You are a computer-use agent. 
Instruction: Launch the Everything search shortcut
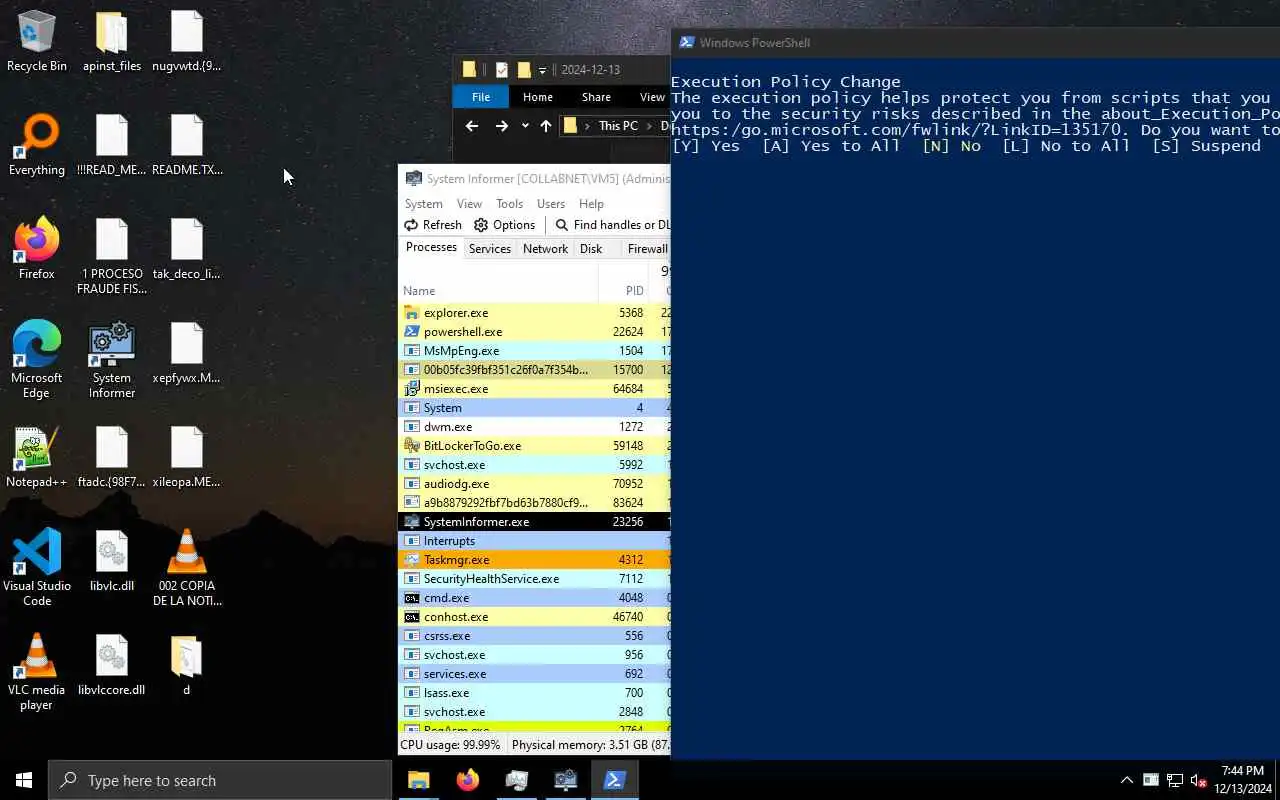[37, 146]
